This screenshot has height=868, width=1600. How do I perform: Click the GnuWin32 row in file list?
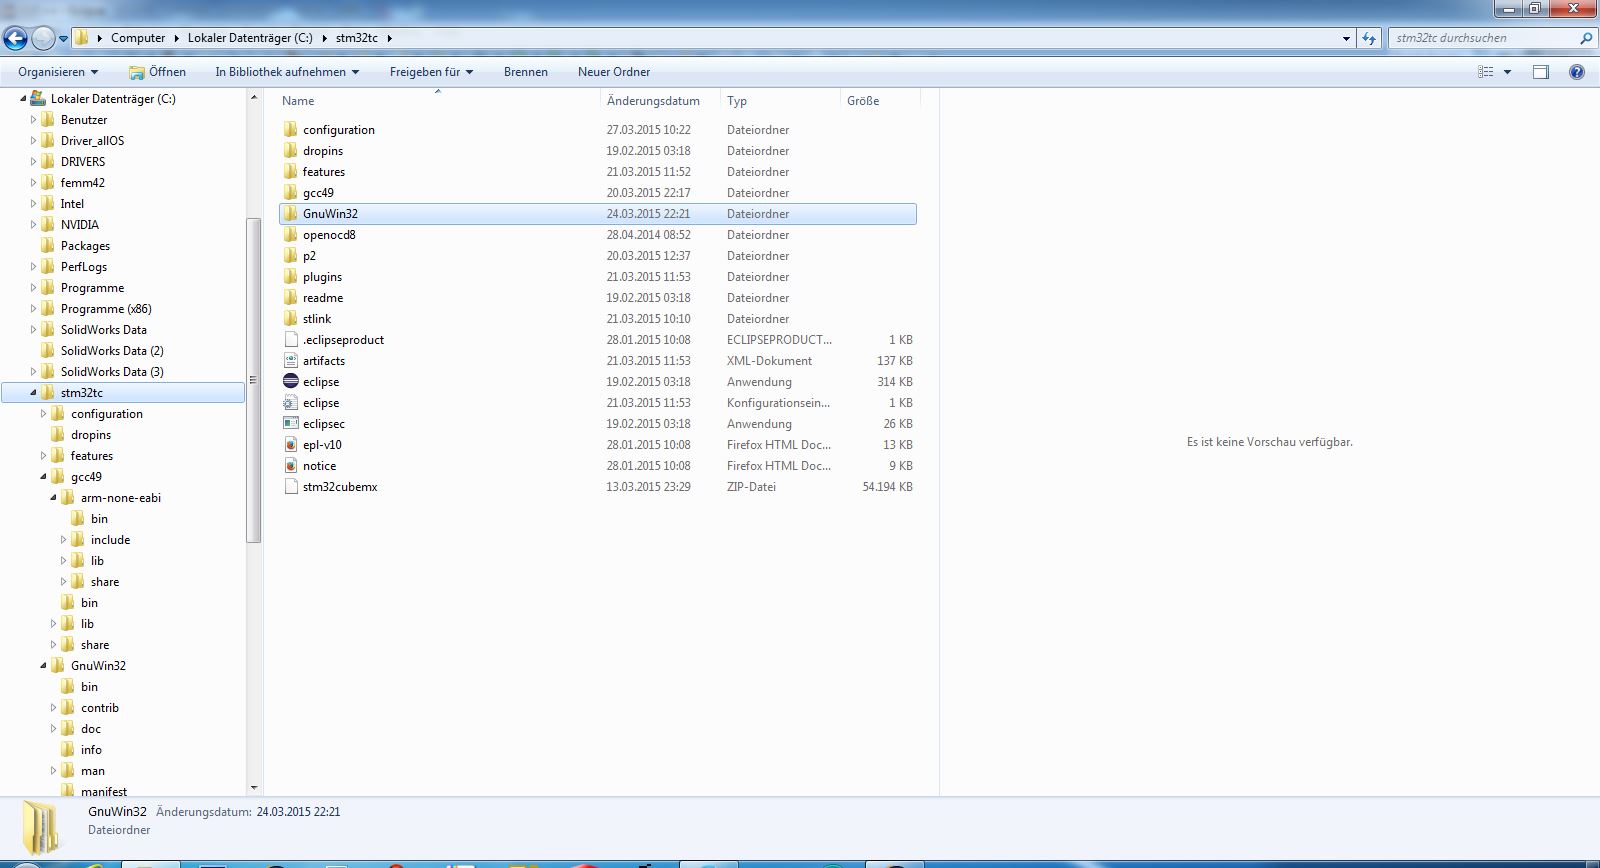pyautogui.click(x=598, y=214)
